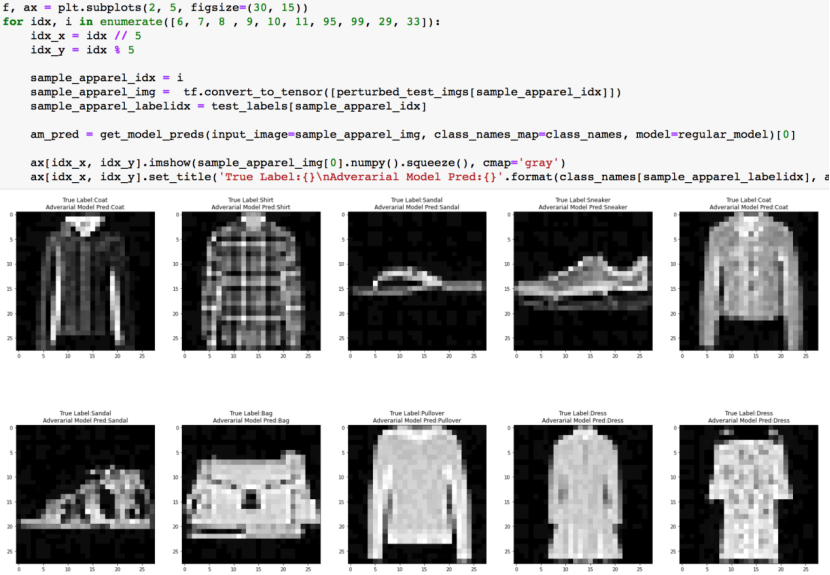The image size is (830, 575).
Task: Select the Sneaker image plot
Action: pos(583,281)
